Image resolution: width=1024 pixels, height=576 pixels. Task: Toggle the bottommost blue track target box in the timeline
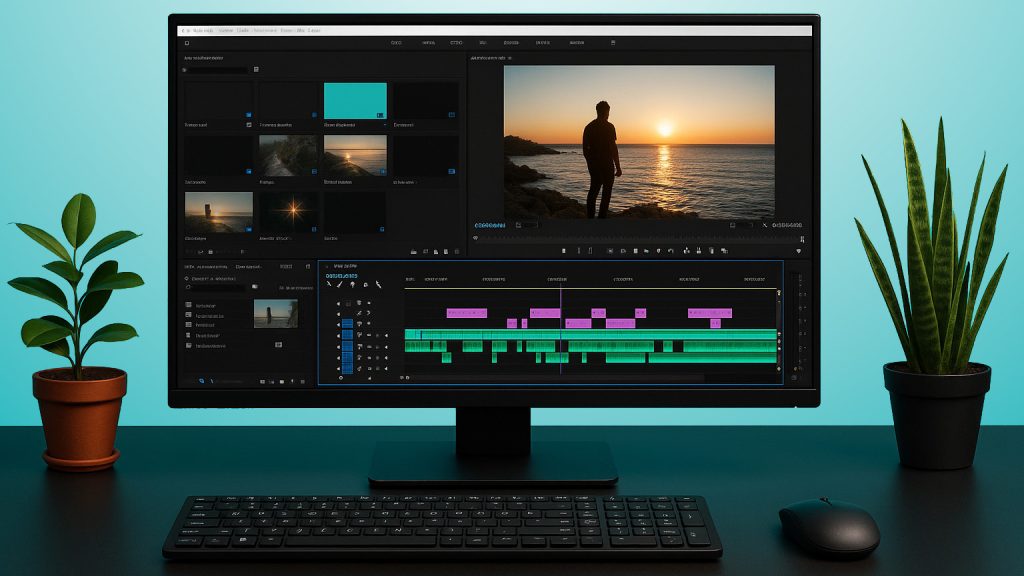(348, 367)
